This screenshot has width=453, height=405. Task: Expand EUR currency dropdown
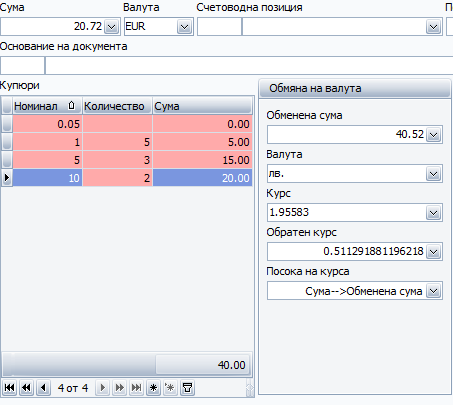184,27
